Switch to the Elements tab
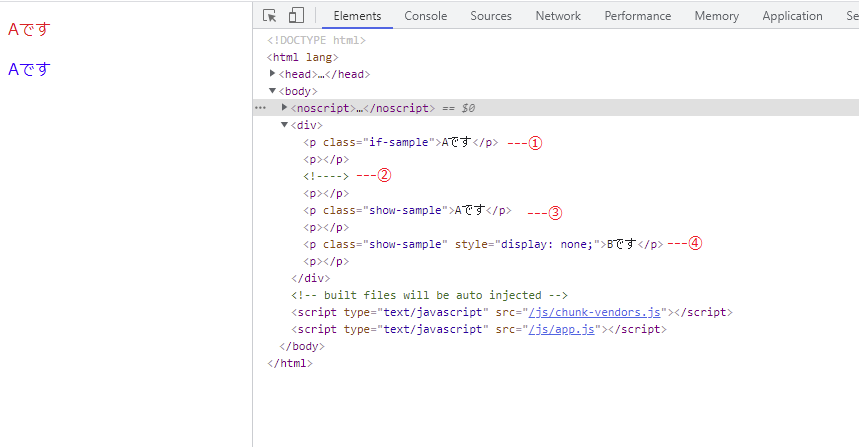 coord(357,16)
